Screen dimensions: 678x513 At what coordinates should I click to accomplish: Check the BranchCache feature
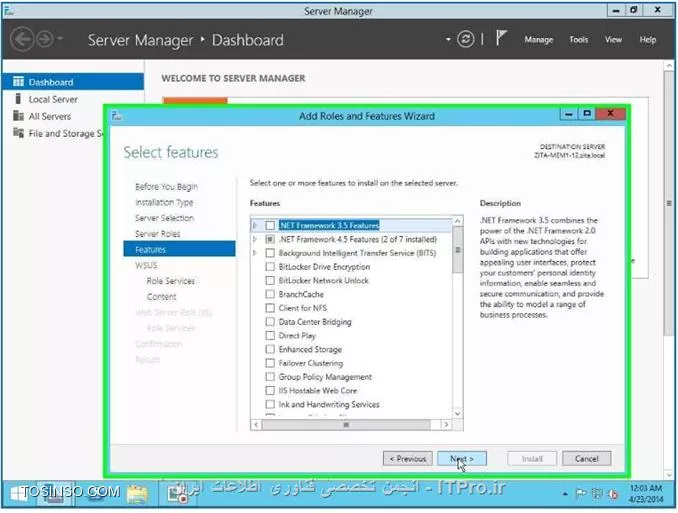coord(270,294)
